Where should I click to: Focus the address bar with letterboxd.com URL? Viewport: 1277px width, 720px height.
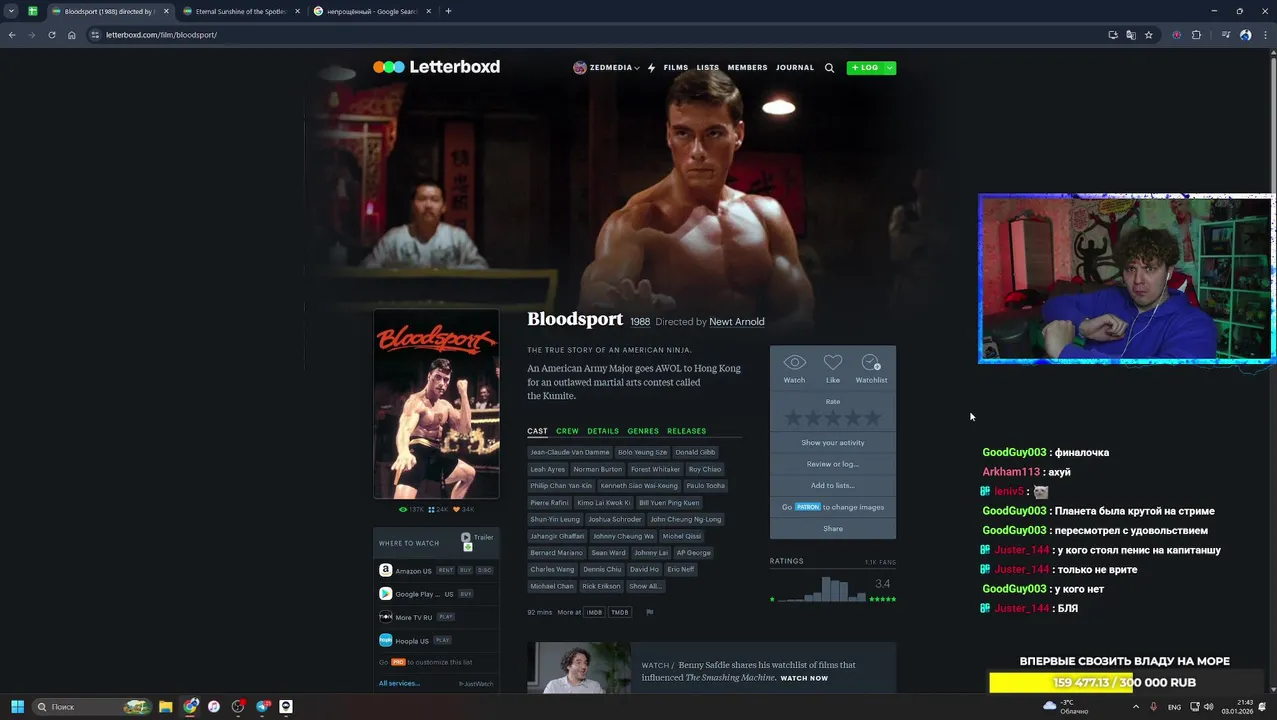pyautogui.click(x=600, y=35)
